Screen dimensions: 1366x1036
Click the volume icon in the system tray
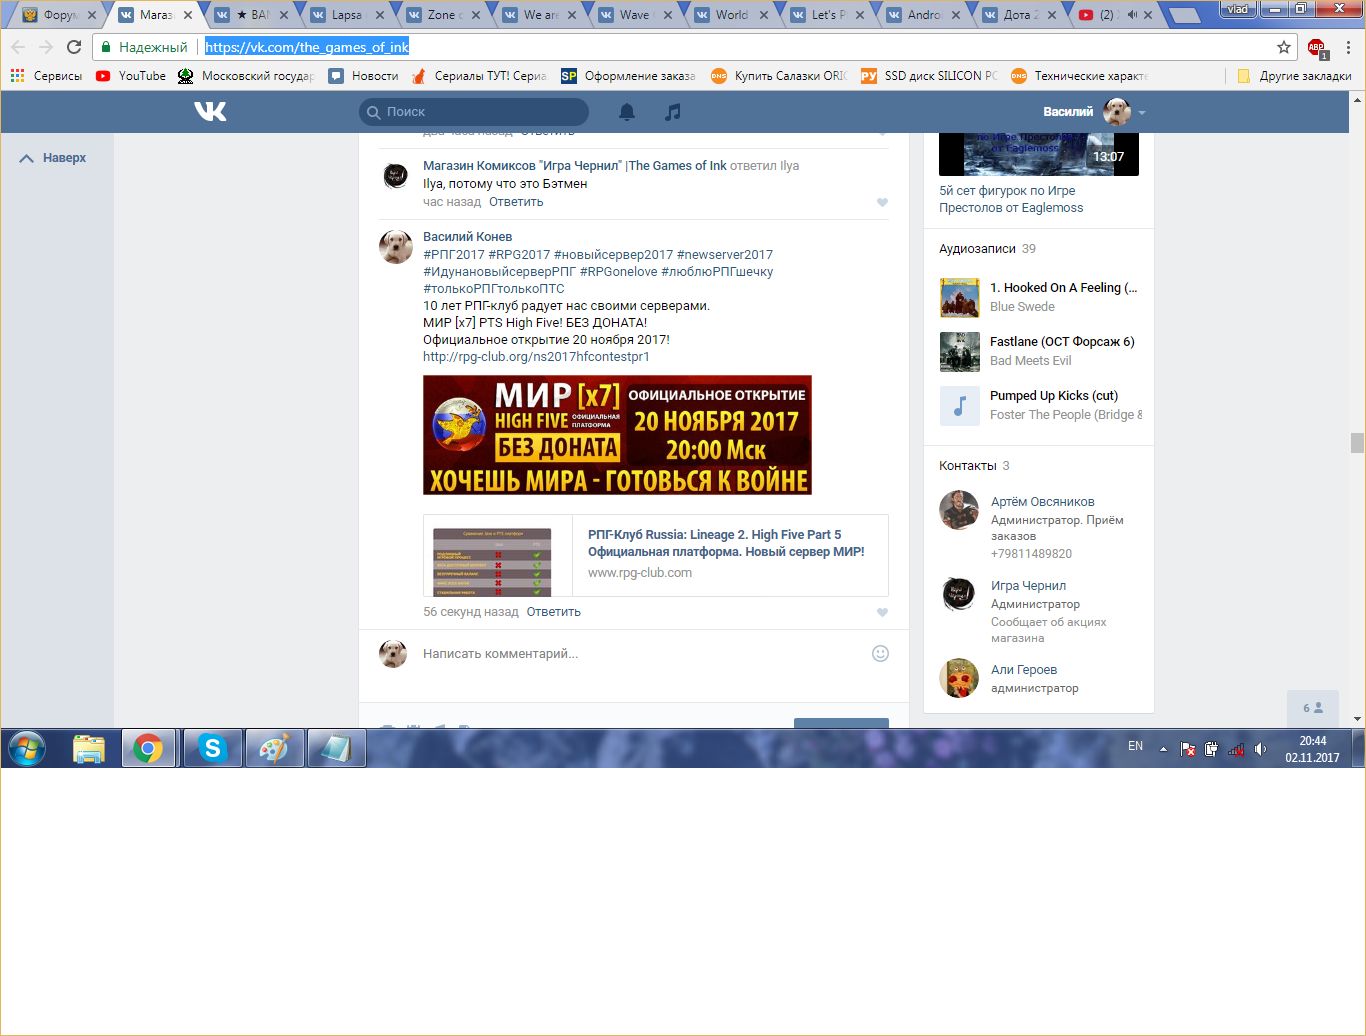pyautogui.click(x=1260, y=749)
